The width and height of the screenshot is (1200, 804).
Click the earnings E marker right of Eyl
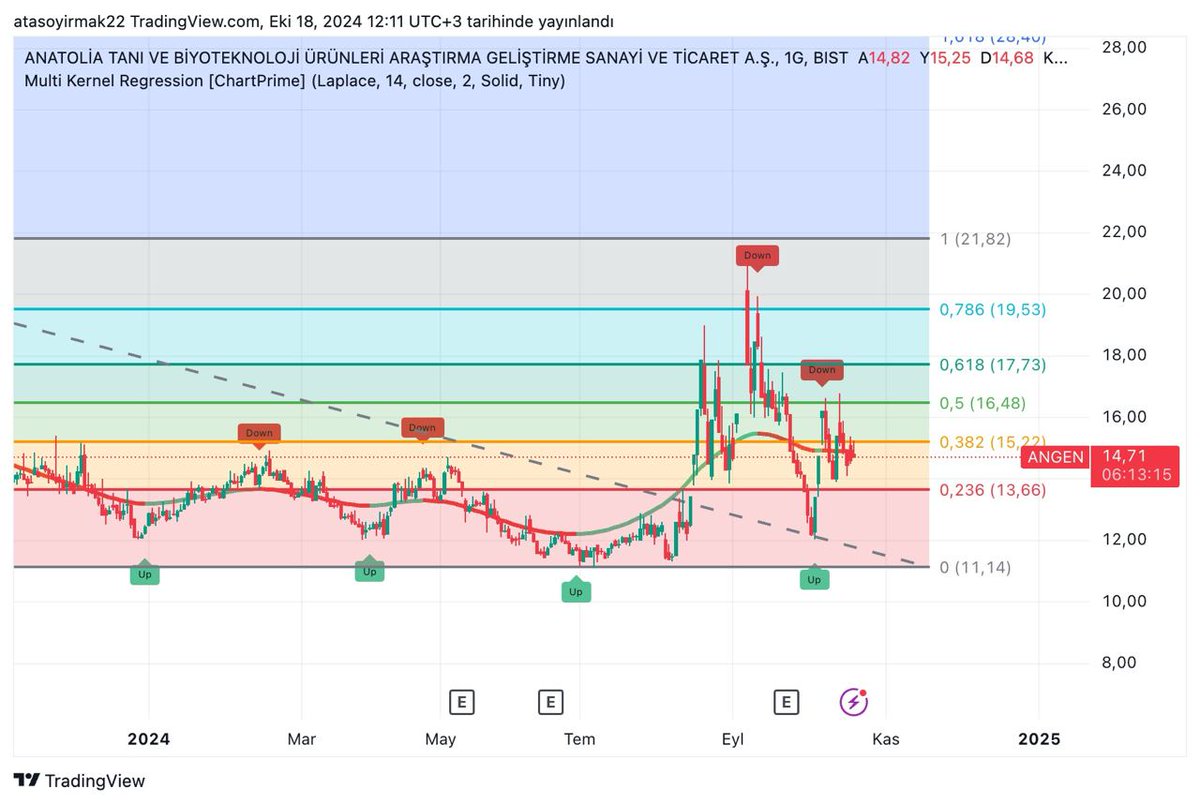(x=787, y=702)
